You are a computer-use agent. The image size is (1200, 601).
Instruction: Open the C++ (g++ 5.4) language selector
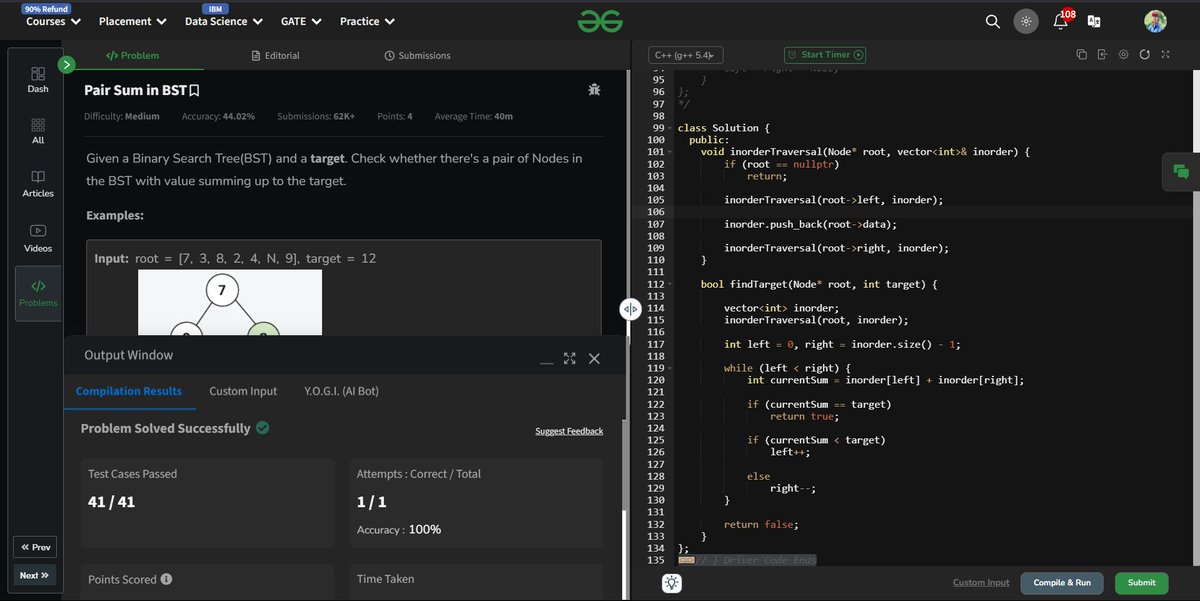686,56
